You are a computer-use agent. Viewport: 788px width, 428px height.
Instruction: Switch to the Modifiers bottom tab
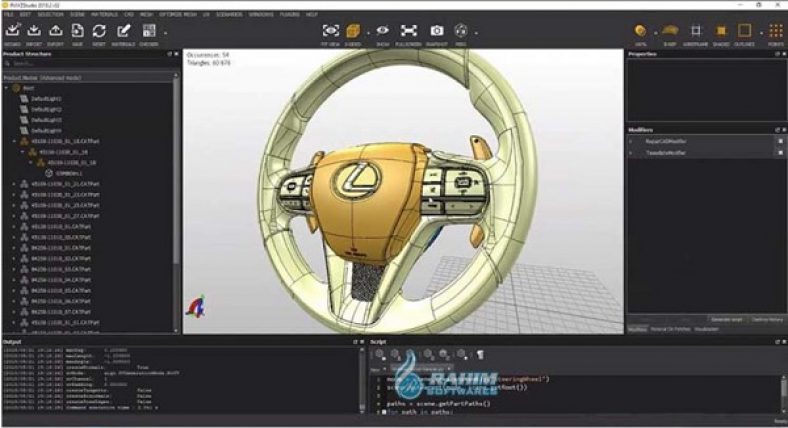638,330
